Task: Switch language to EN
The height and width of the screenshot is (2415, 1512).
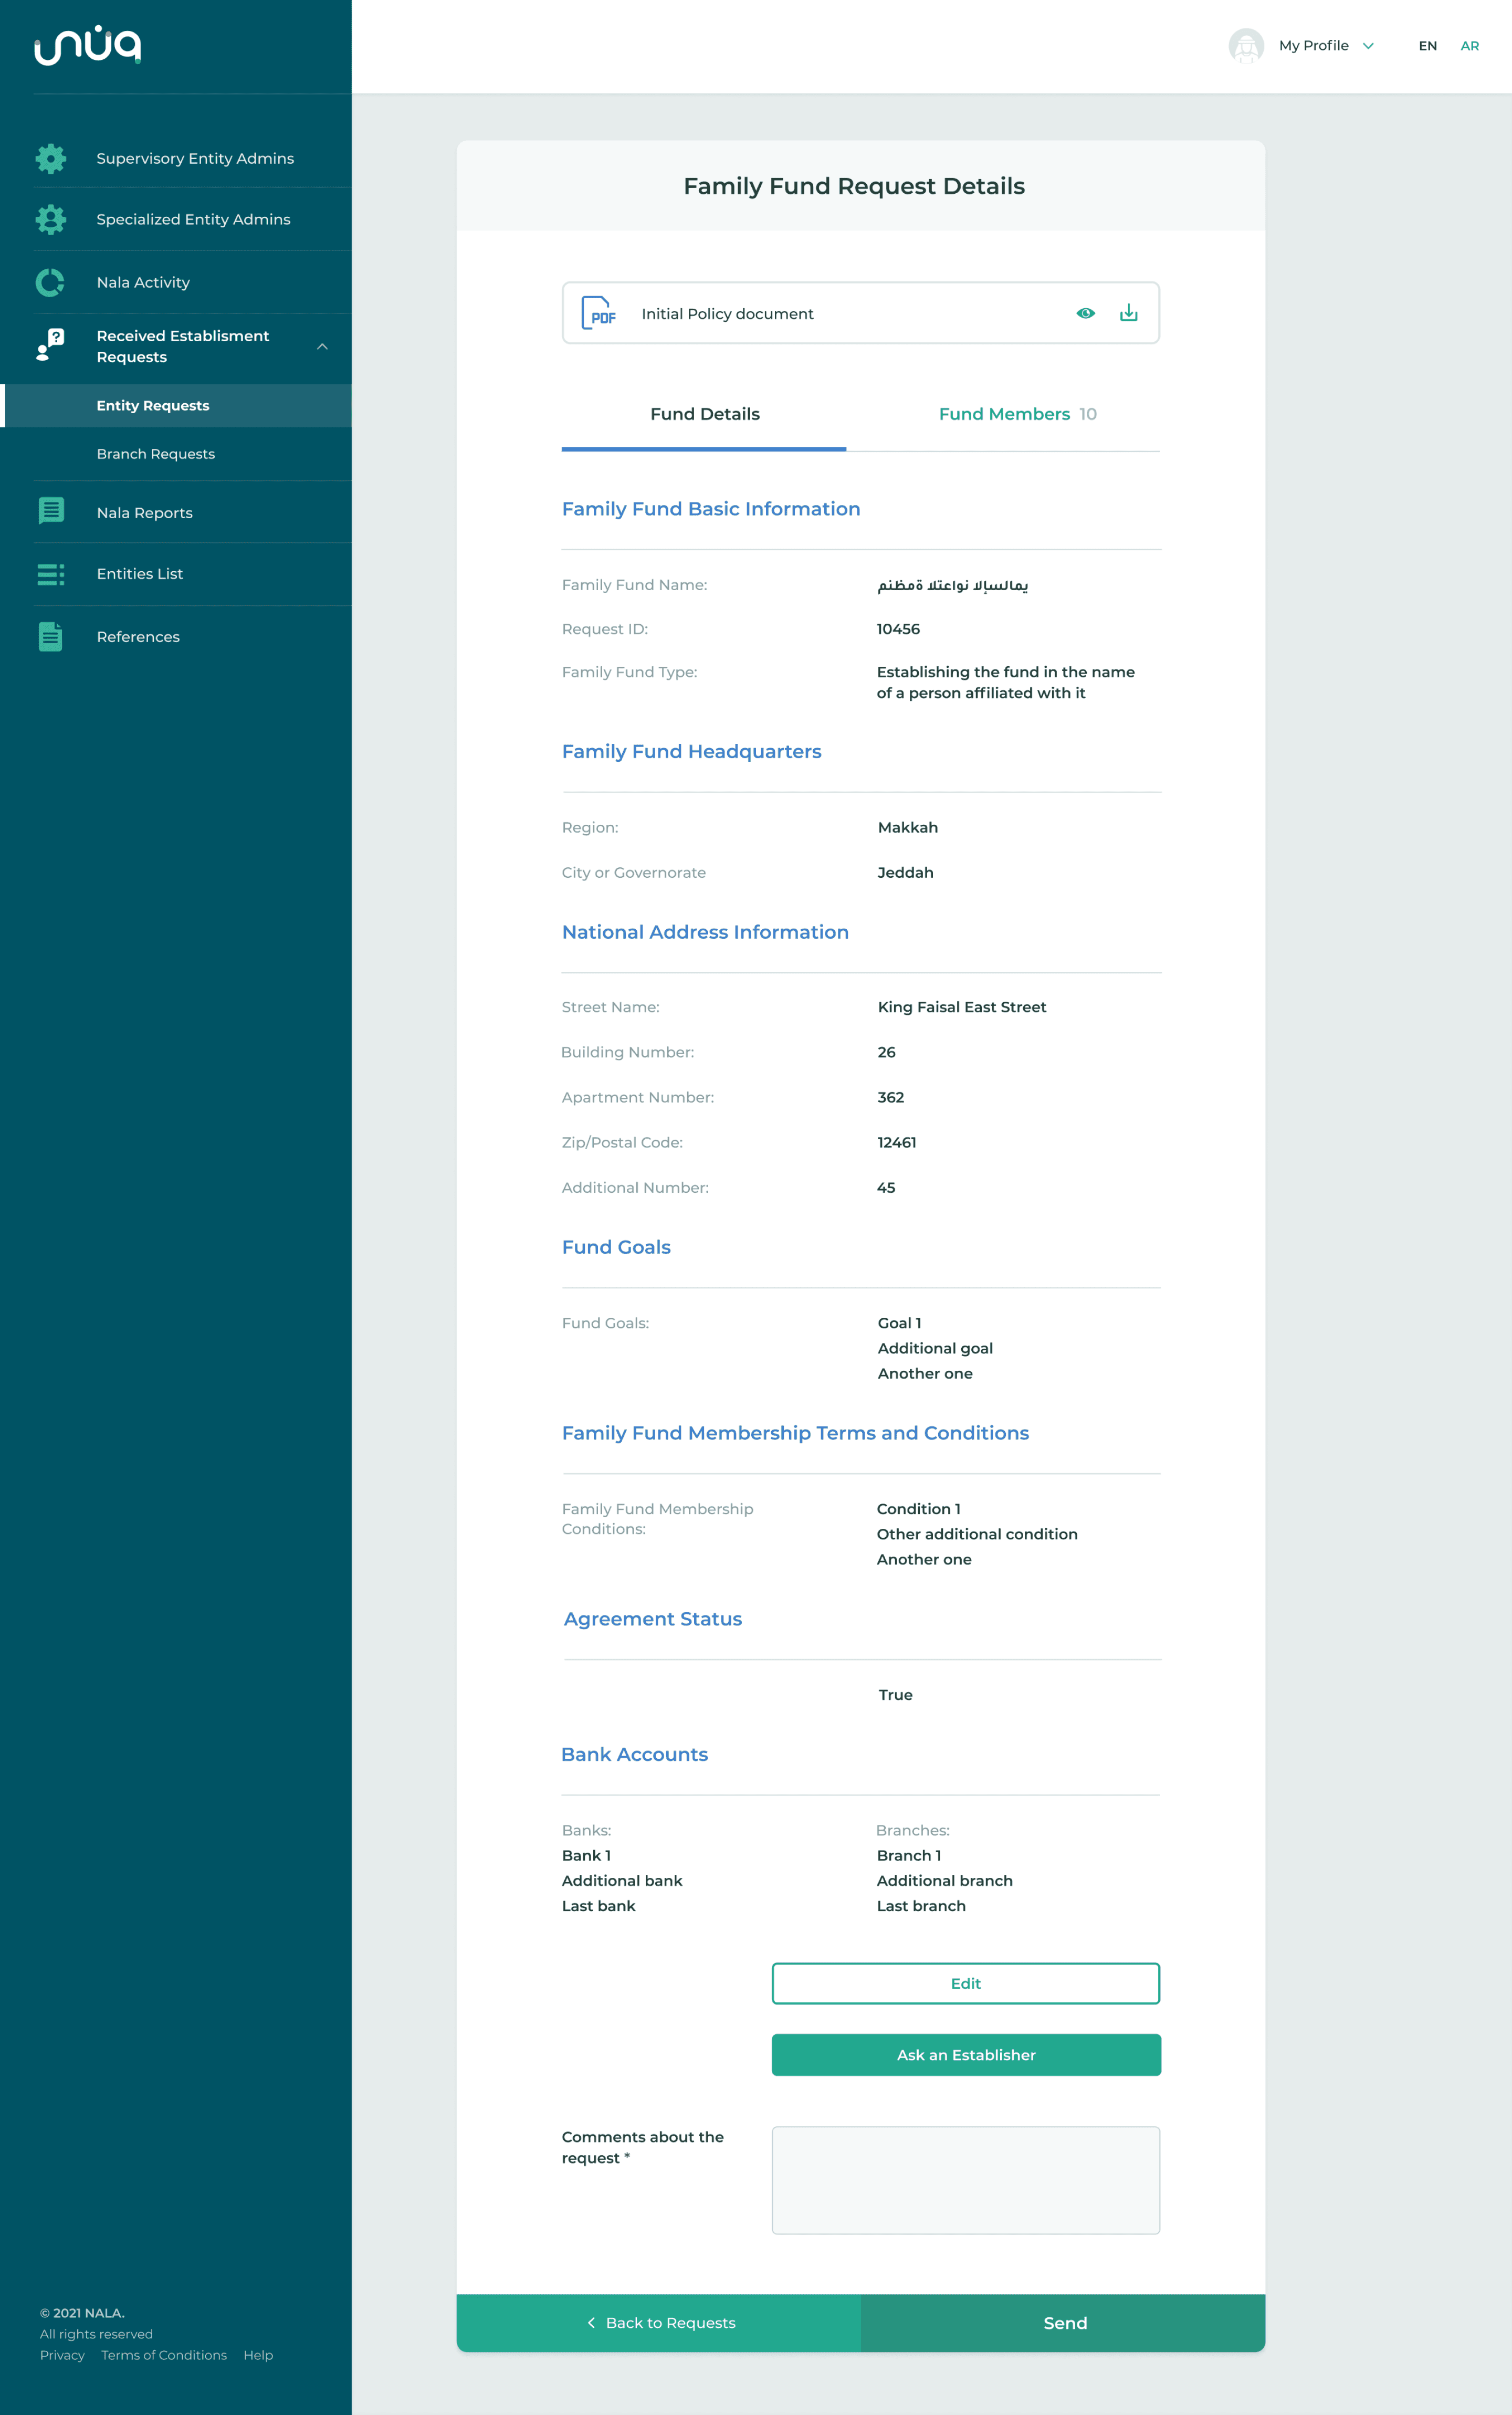Action: (1427, 46)
